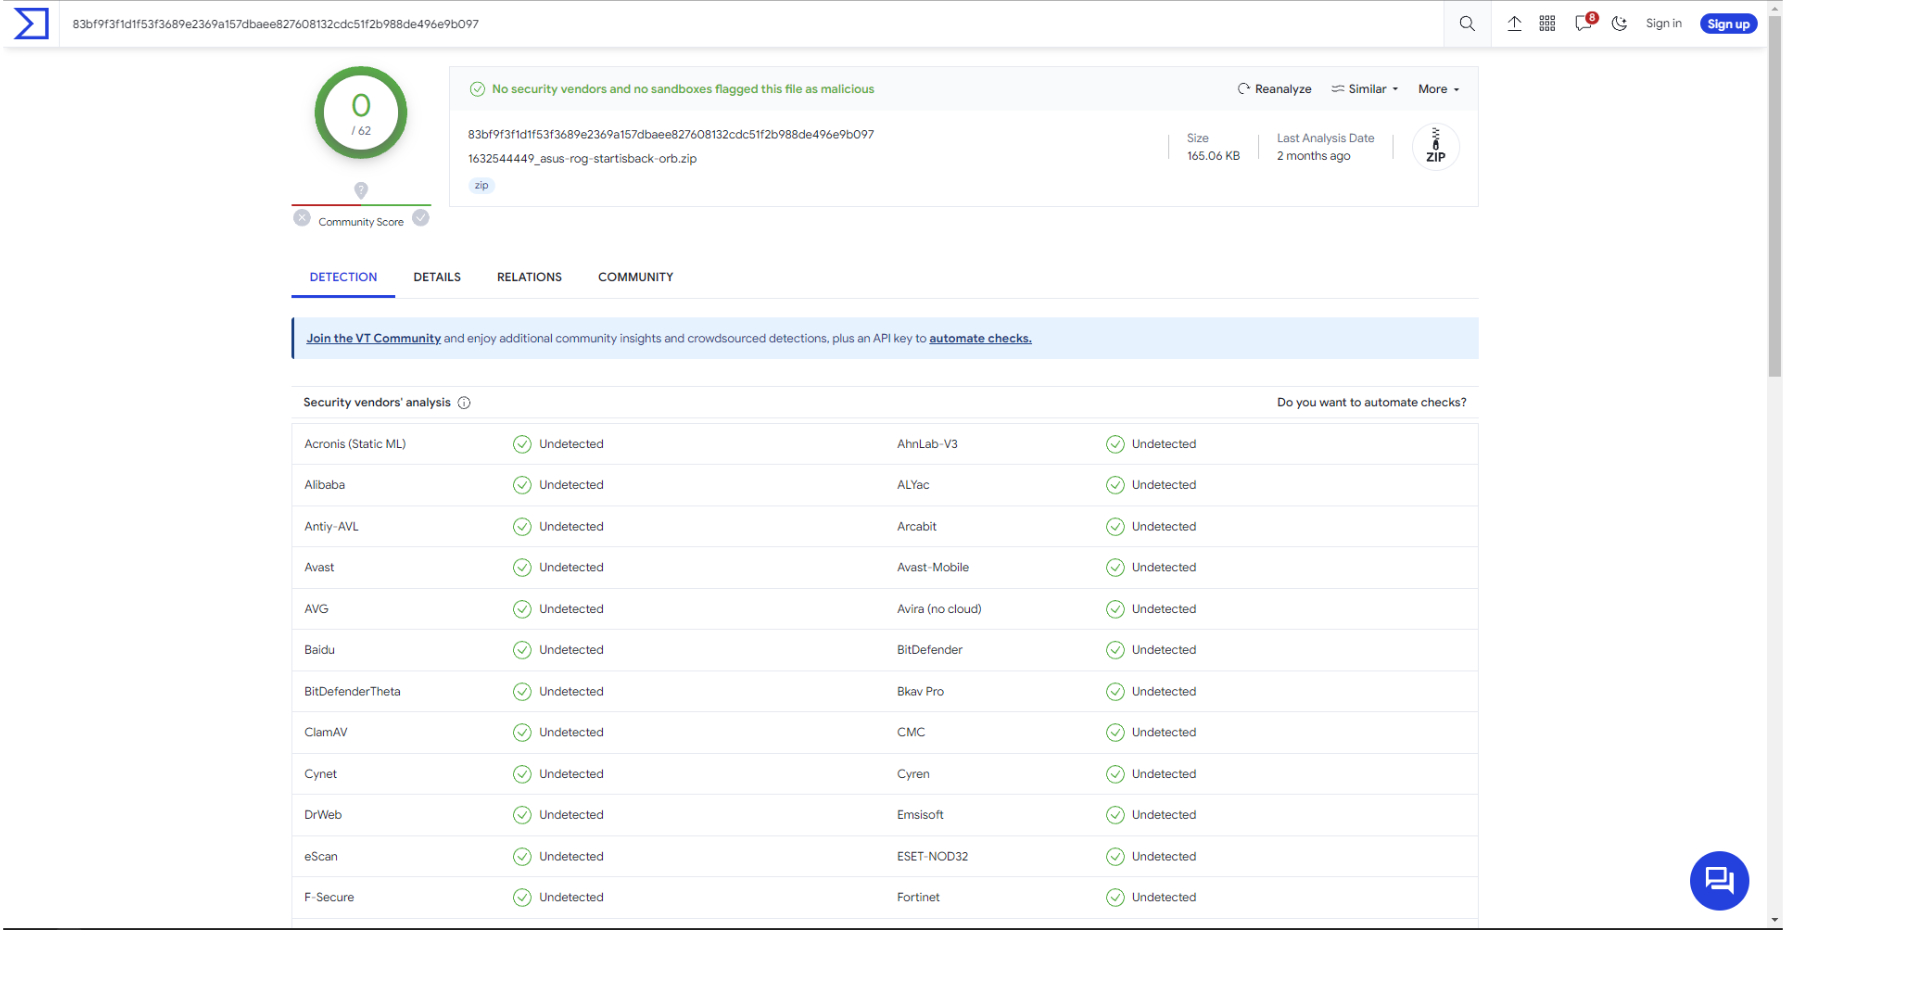Select the file name 1632544449_asus-rog-startisback-orb.zip
This screenshot has height=1001, width=1920.
point(582,159)
